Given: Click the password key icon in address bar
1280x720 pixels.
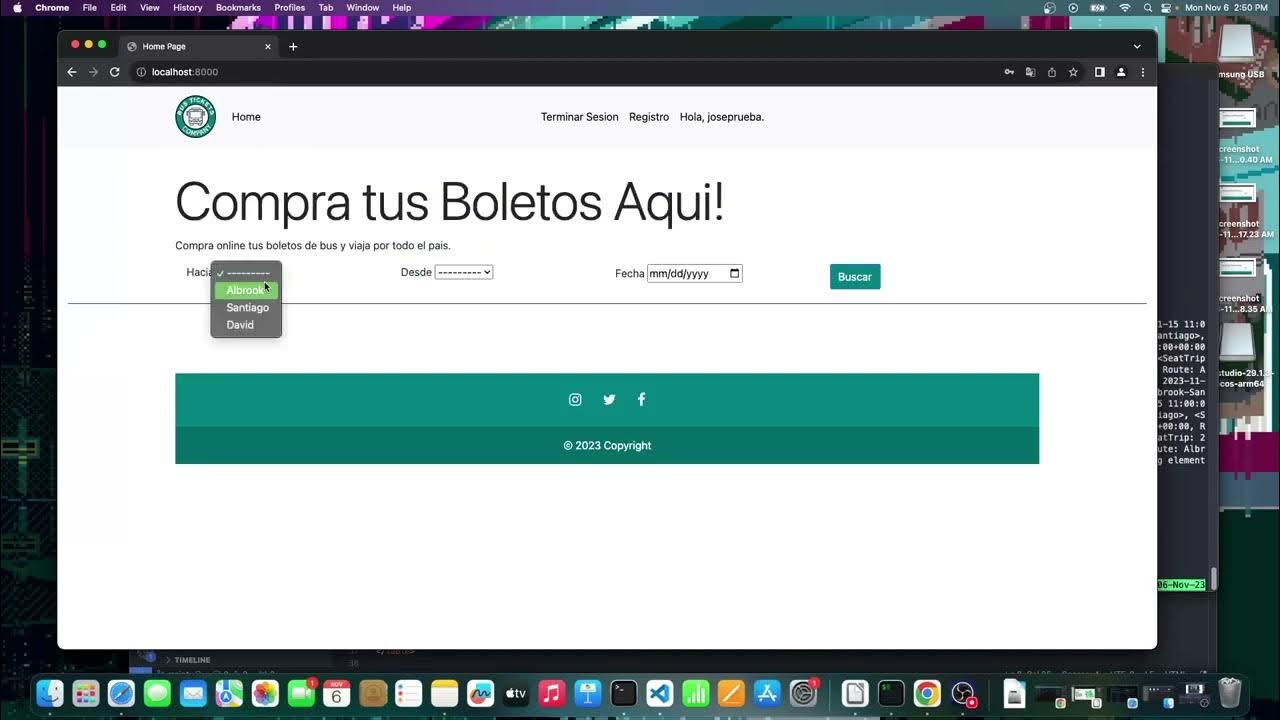Looking at the screenshot, I should 1009,72.
